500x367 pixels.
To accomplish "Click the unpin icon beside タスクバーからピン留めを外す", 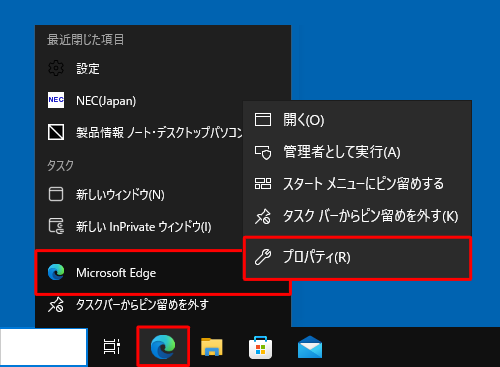I will pyautogui.click(x=55, y=305).
